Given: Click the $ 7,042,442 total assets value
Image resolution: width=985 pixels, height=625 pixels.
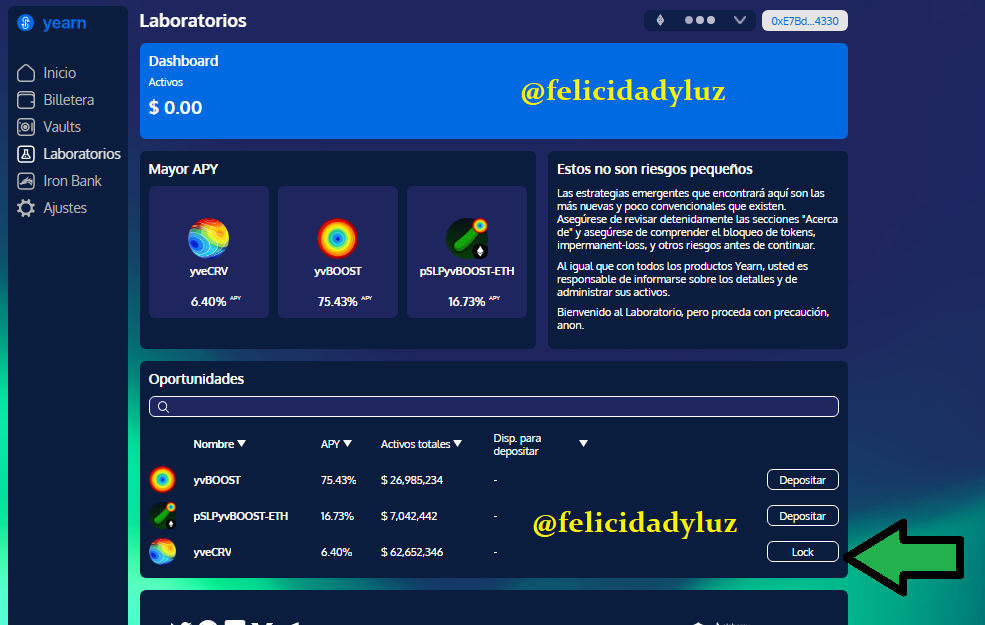Looking at the screenshot, I should coord(409,516).
